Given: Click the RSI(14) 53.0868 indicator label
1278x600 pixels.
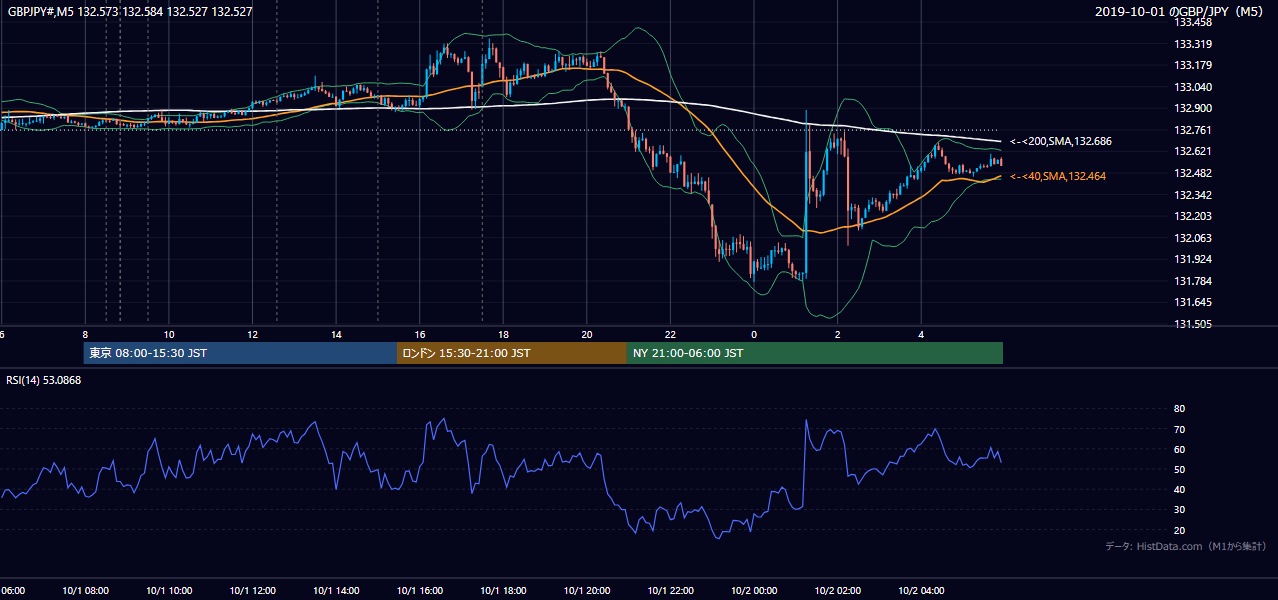Looking at the screenshot, I should (x=44, y=380).
